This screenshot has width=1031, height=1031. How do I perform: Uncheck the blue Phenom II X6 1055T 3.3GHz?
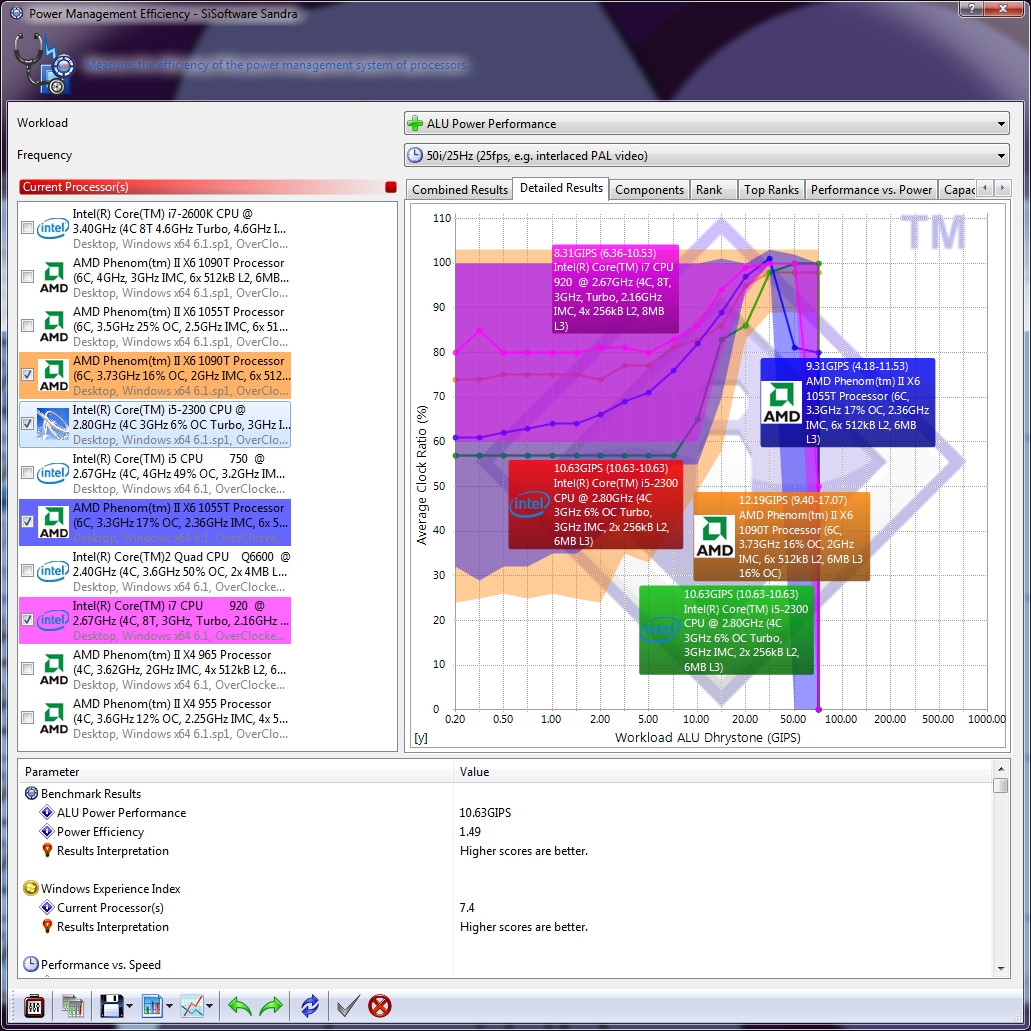(x=28, y=522)
